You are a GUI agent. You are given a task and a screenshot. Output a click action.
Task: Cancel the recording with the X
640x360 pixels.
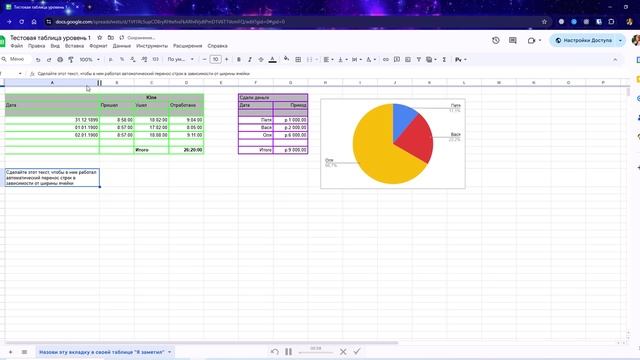(x=343, y=351)
